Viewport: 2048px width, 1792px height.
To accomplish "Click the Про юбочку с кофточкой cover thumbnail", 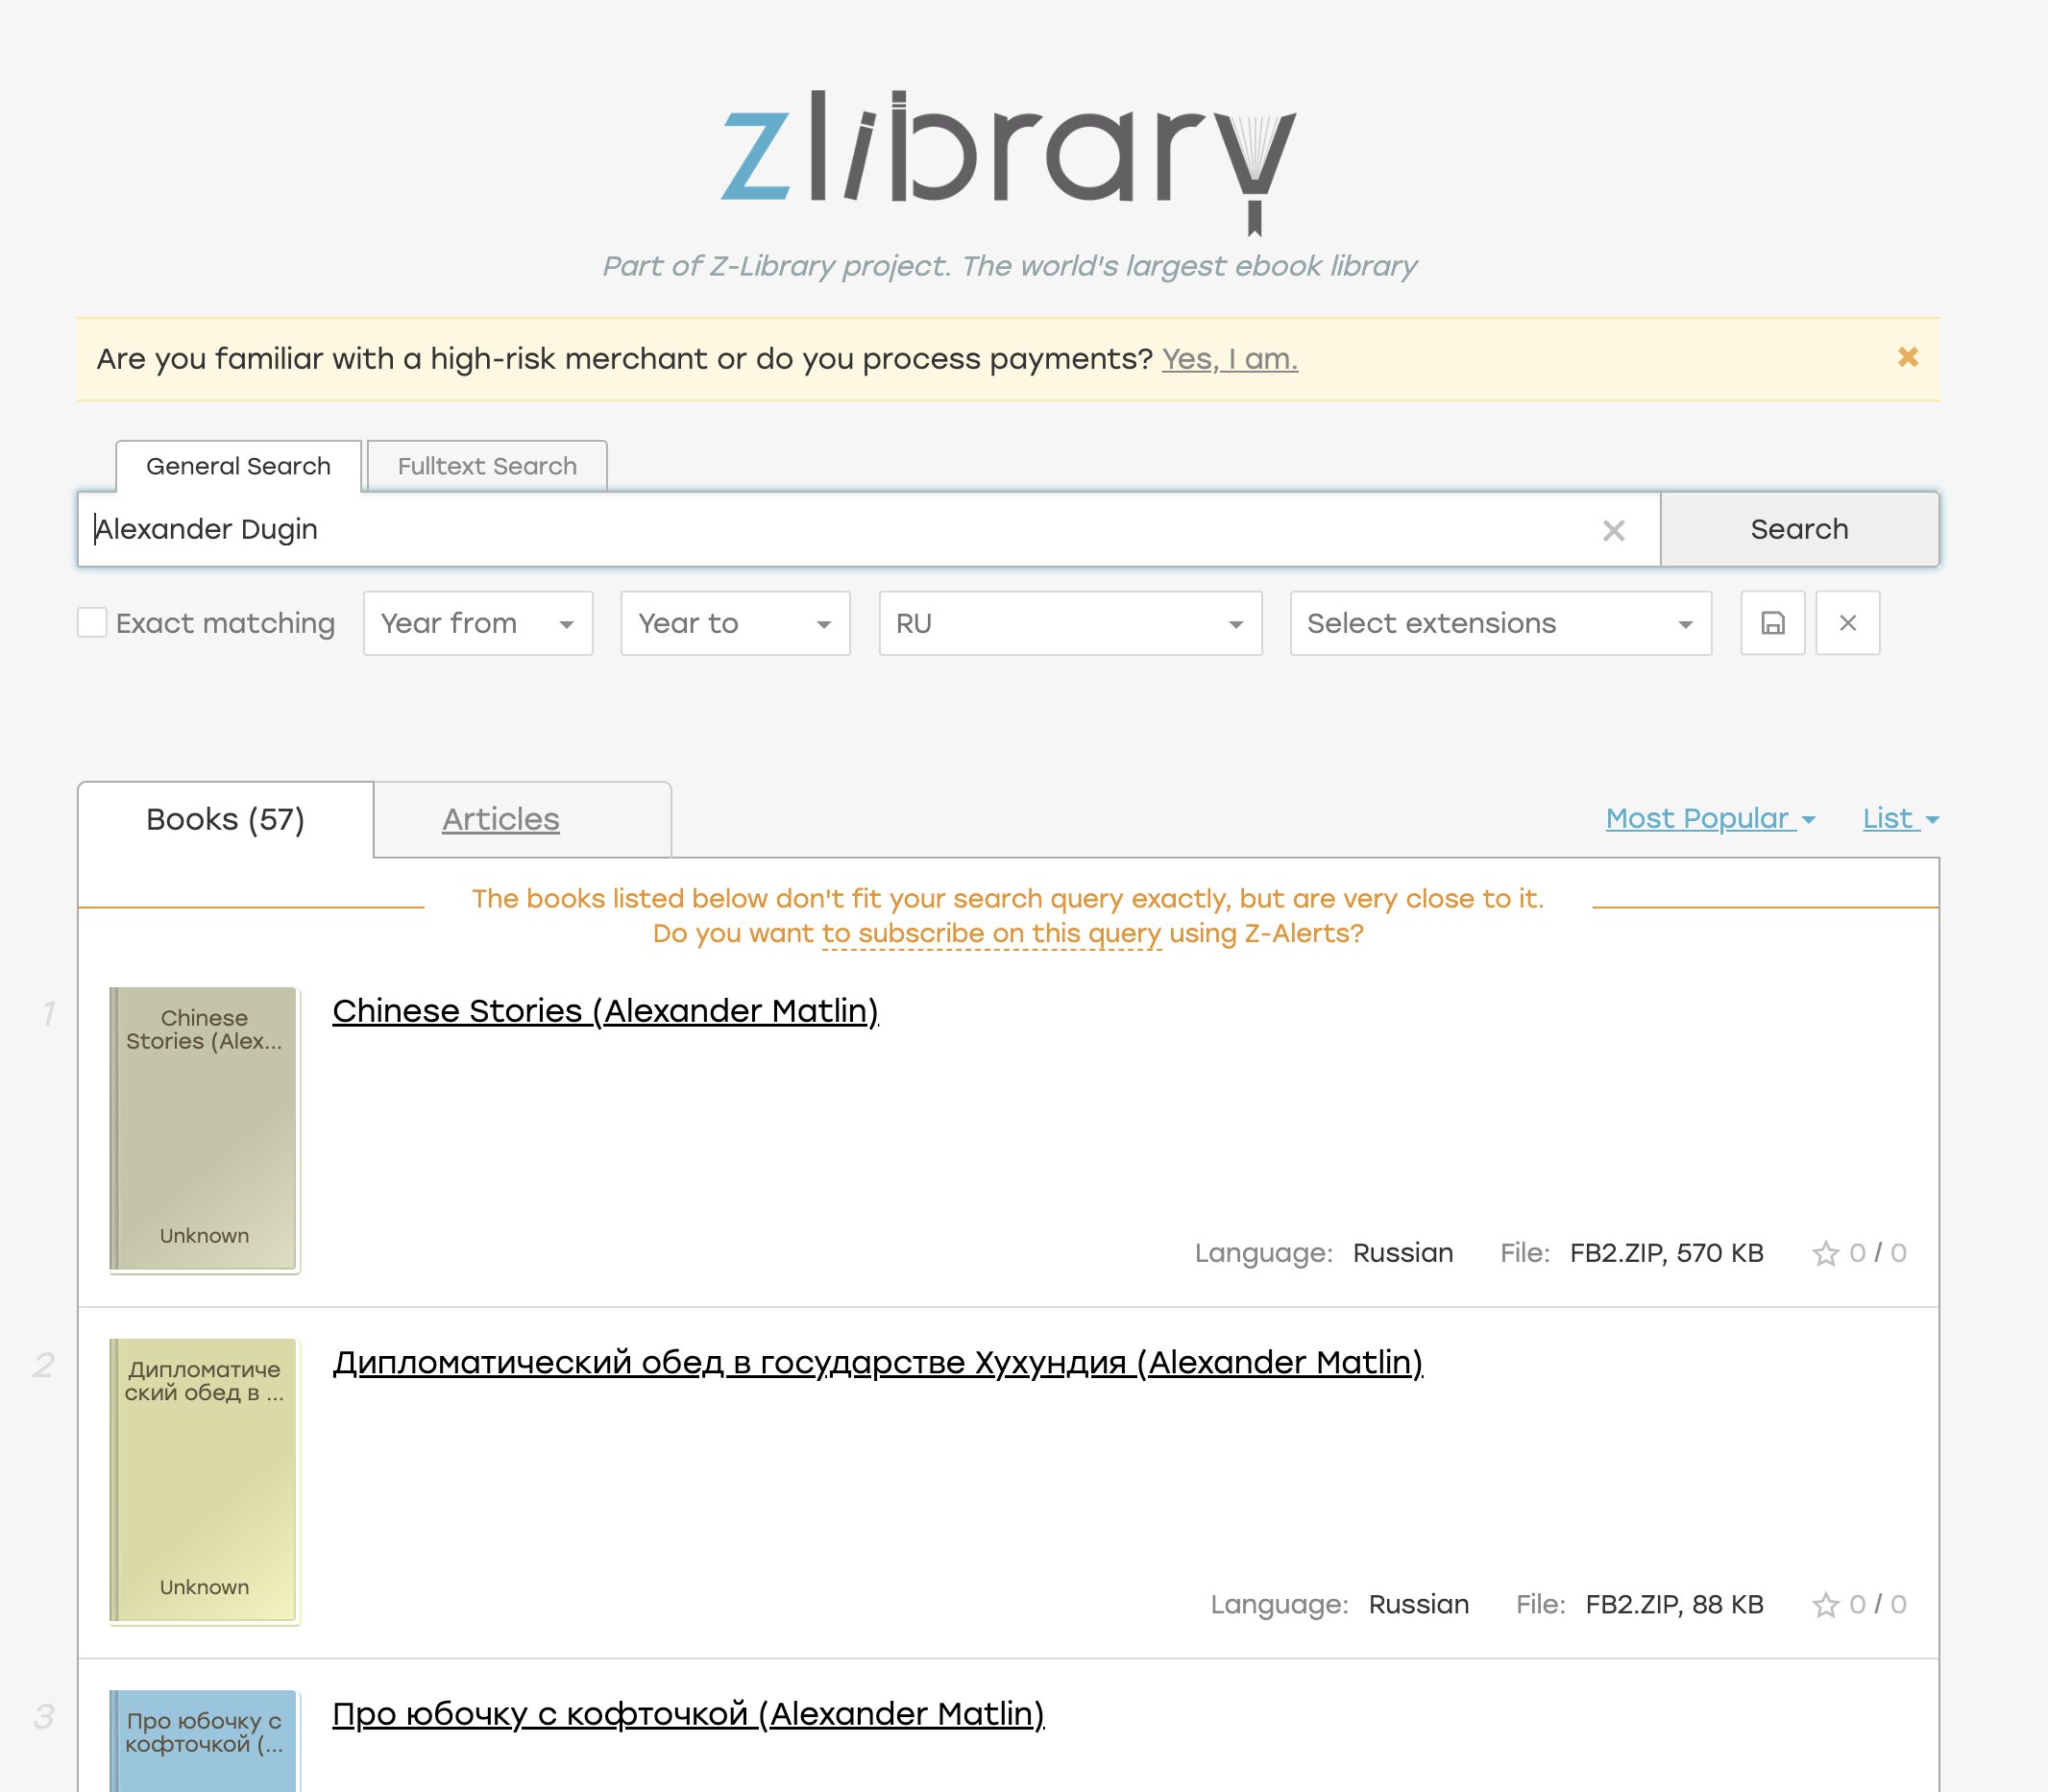I will click(204, 1740).
